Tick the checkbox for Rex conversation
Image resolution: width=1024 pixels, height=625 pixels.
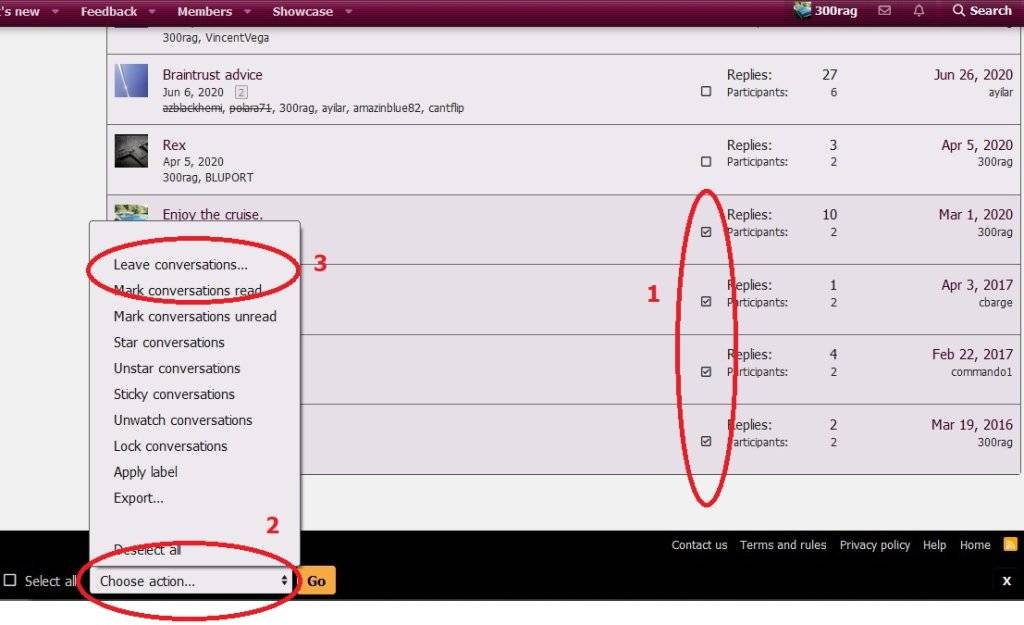pyautogui.click(x=706, y=162)
